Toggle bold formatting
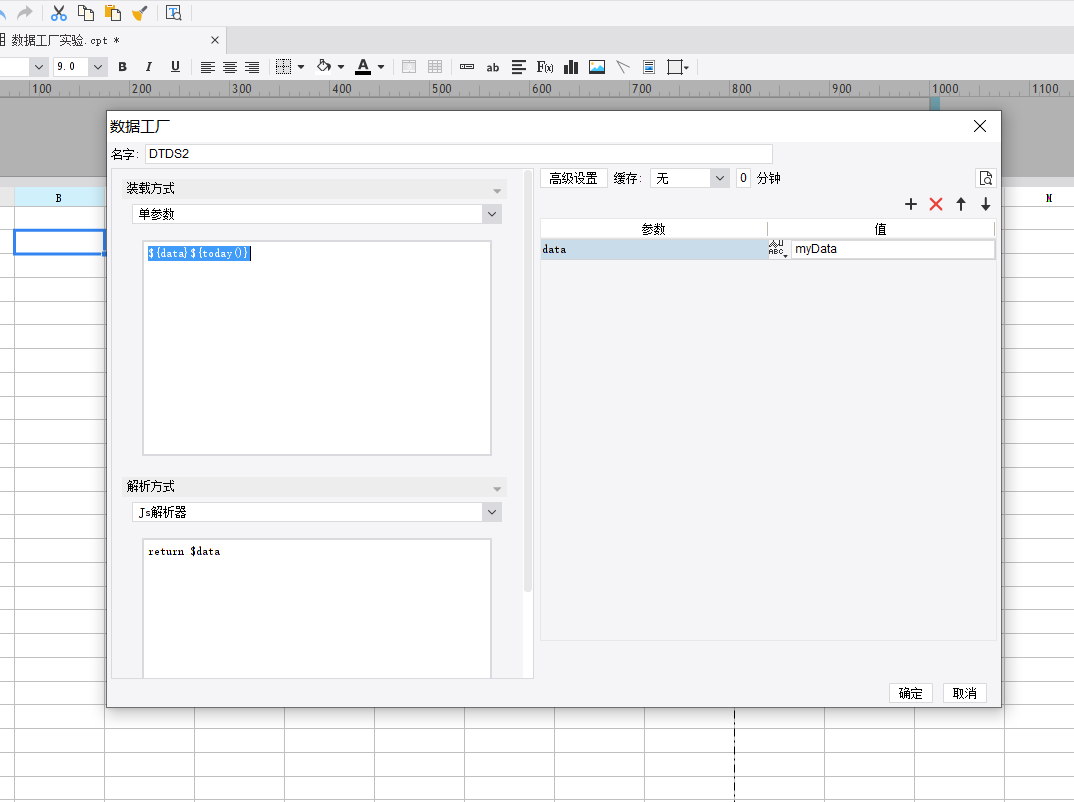Screen dimensions: 1074x802 pyautogui.click(x=123, y=67)
